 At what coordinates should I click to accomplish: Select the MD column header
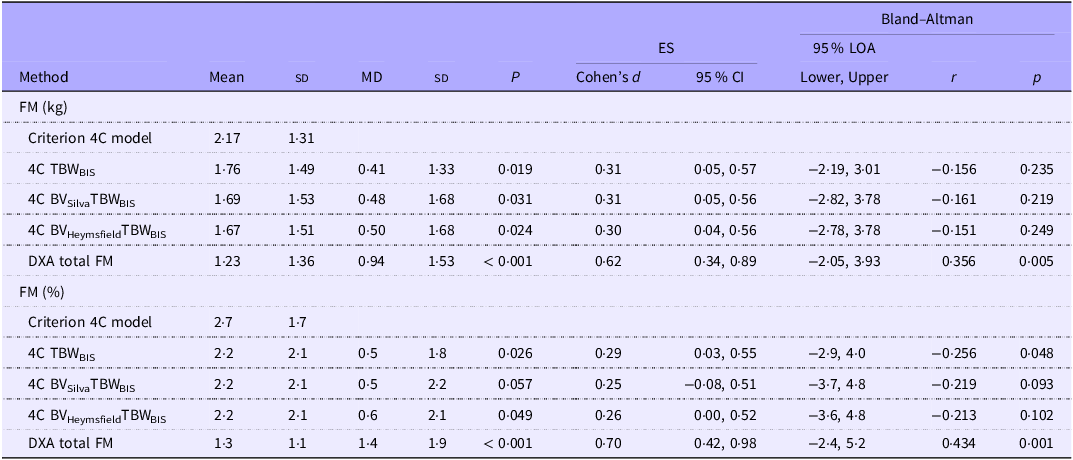tap(371, 77)
